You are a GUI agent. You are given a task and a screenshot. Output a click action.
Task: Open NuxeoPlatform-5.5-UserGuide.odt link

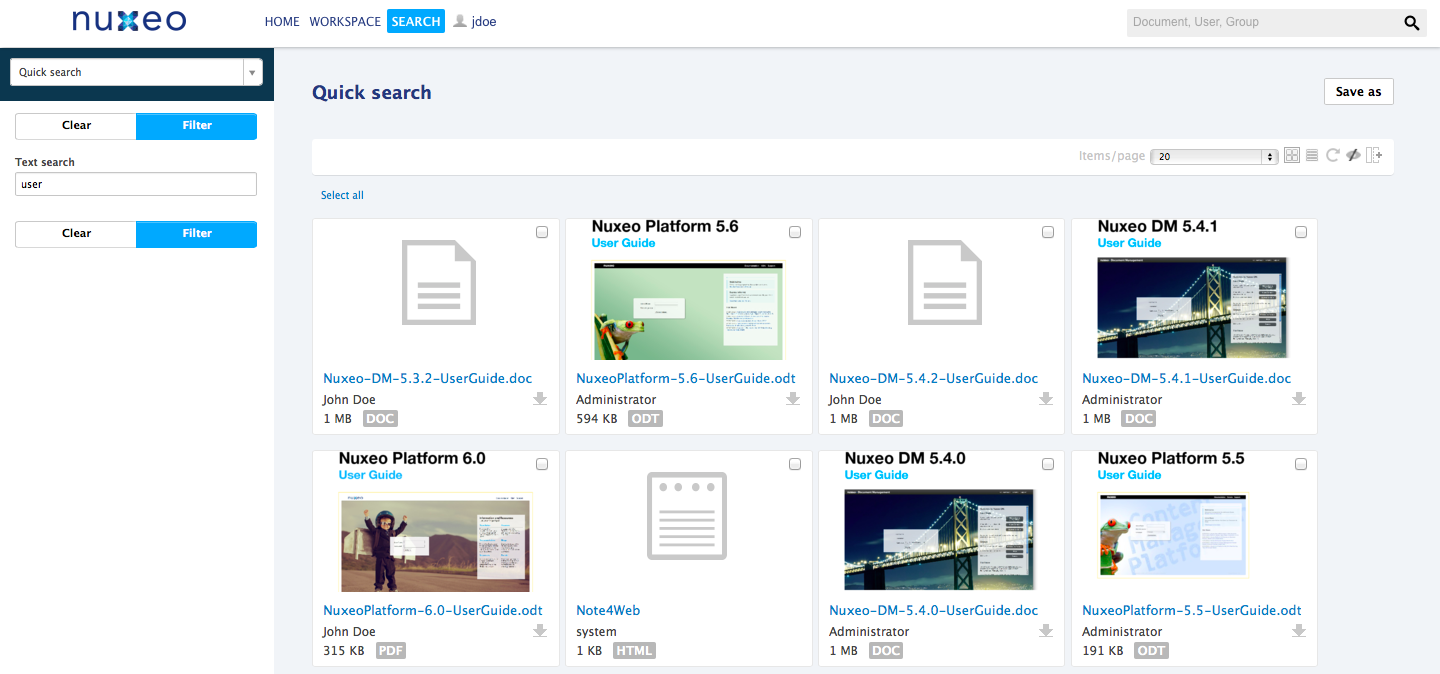coord(1192,610)
